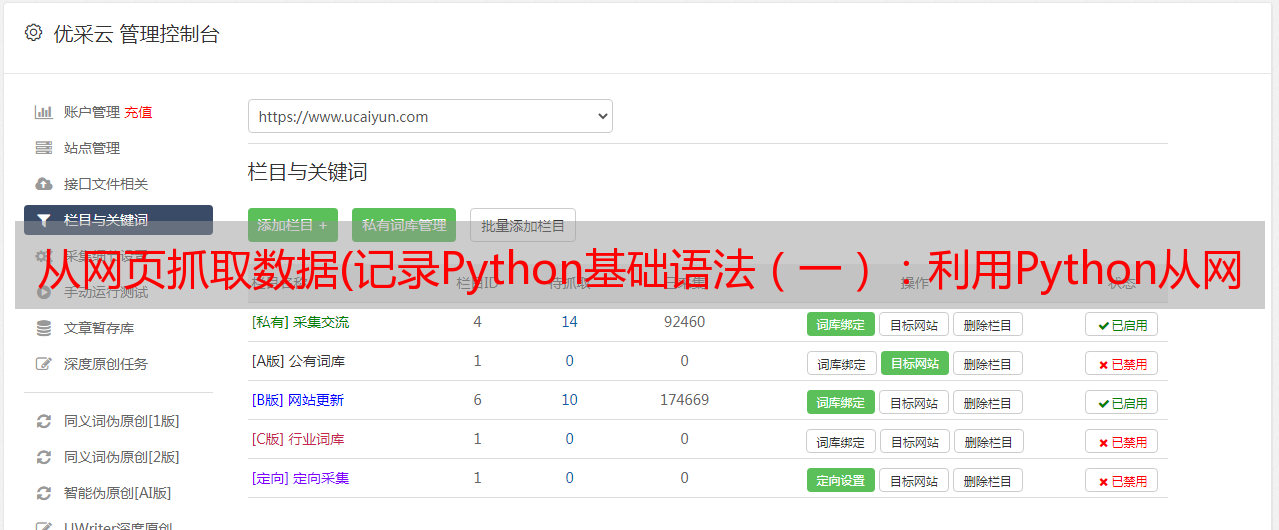Click 定向设置 for 定向采集 row
Image resolution: width=1279 pixels, height=530 pixels.
coord(841,480)
